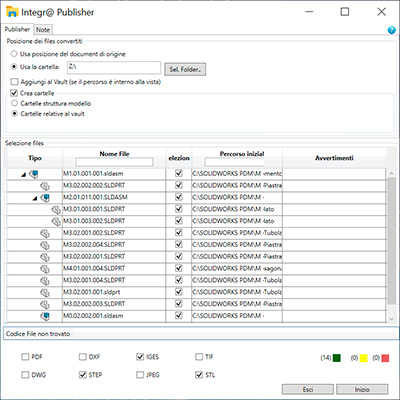Enable the JPEG export checkbox

[x=140, y=375]
